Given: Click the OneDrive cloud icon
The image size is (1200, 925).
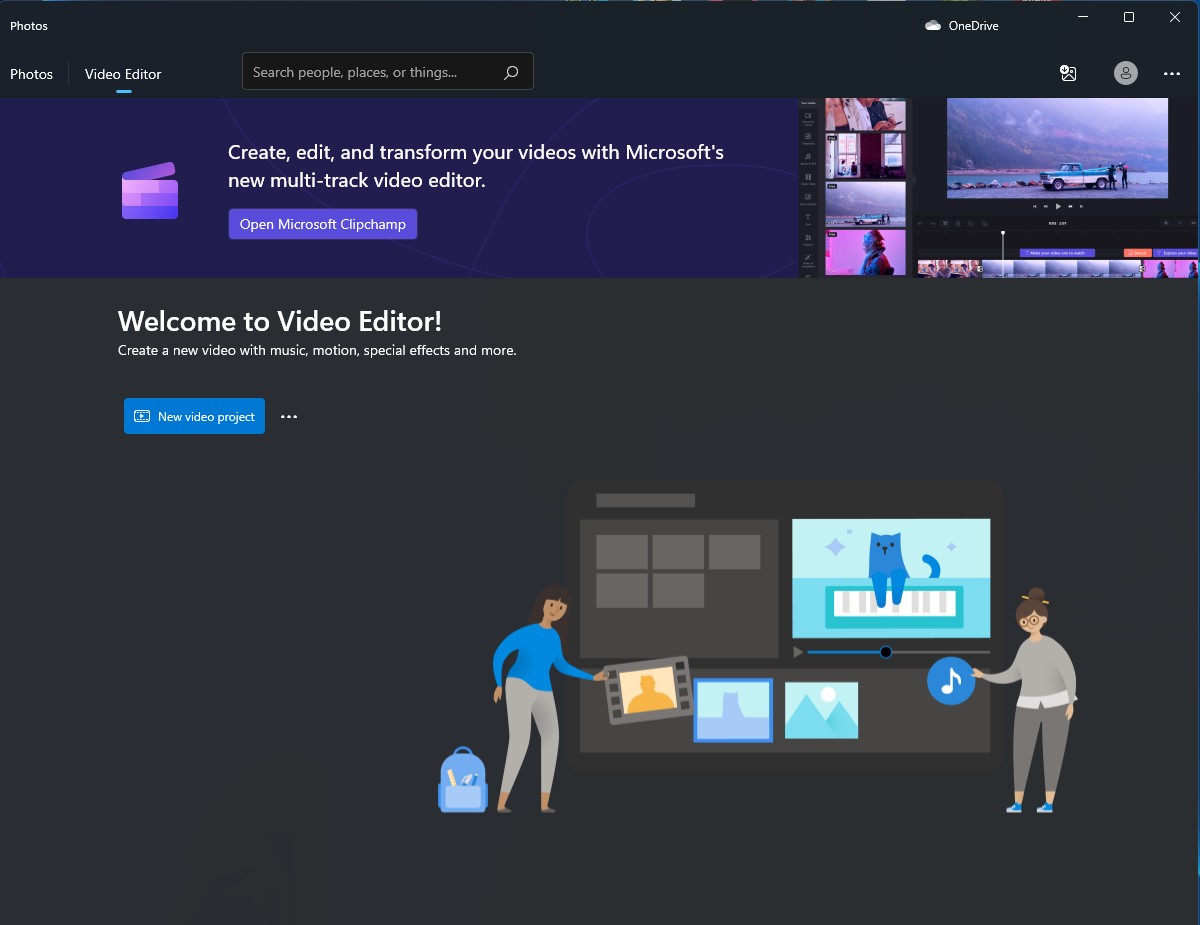Looking at the screenshot, I should (x=933, y=25).
